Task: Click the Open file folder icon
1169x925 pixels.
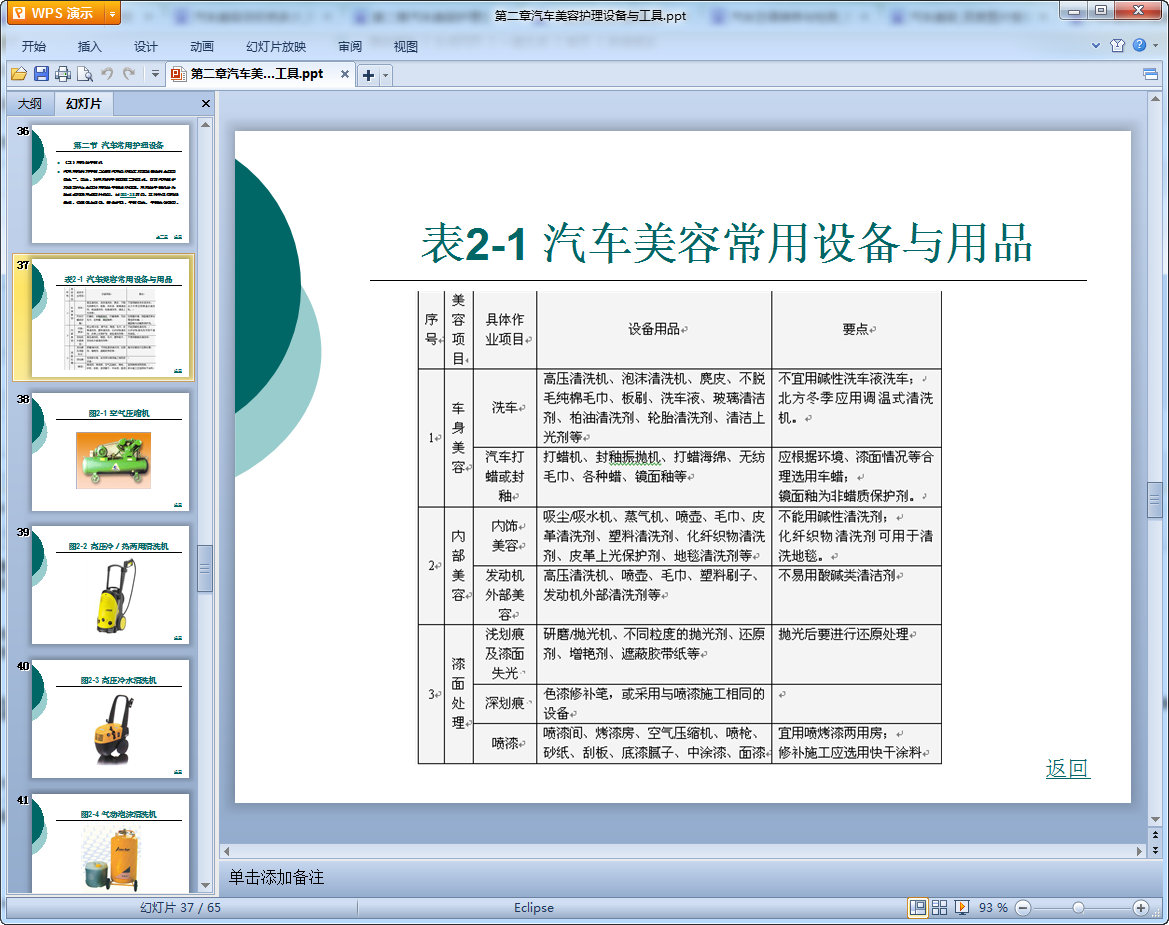Action: coord(19,74)
